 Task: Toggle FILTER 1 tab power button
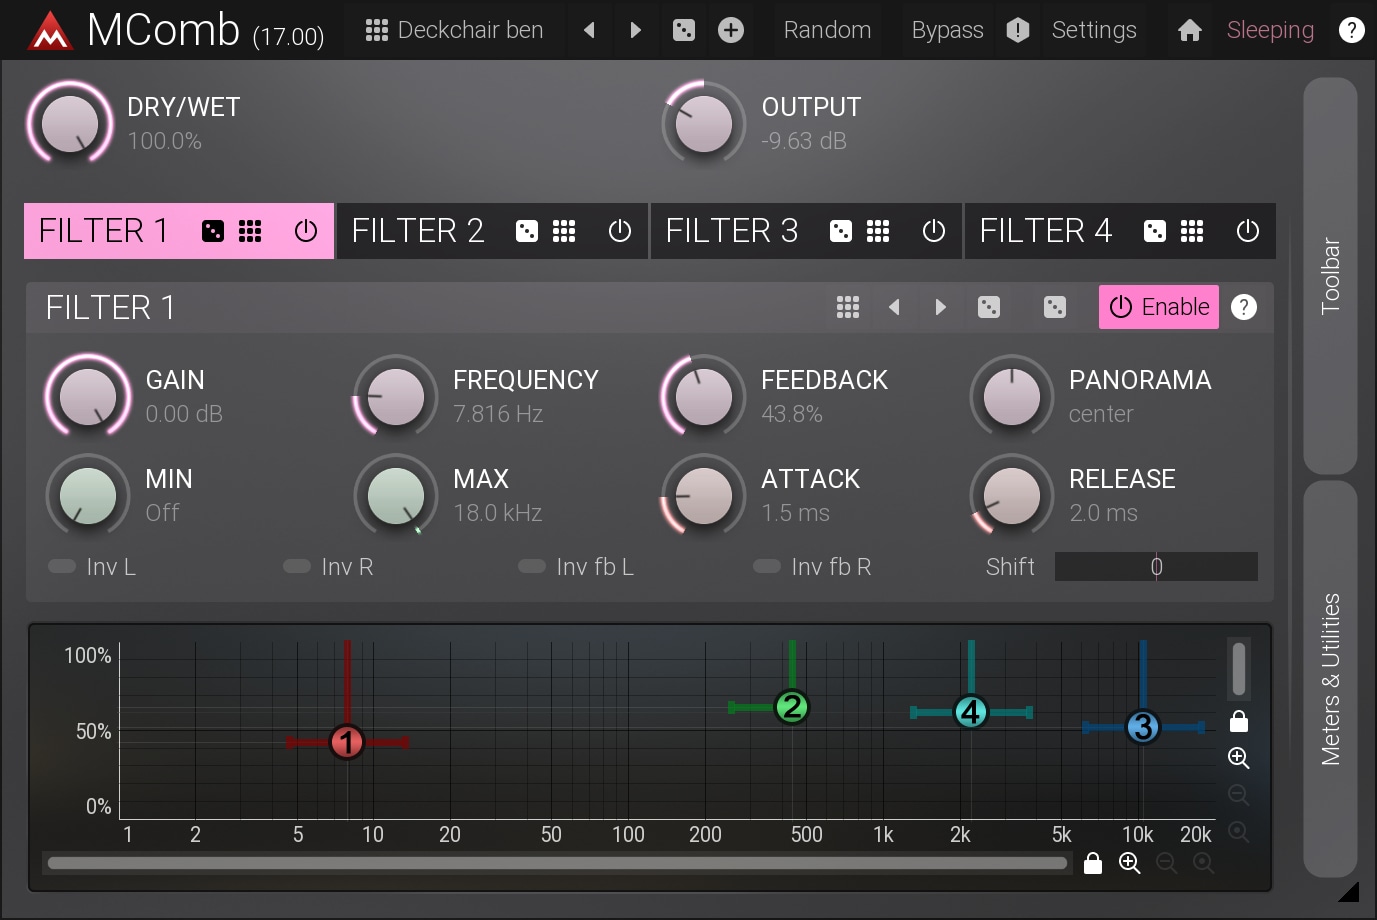pos(306,231)
